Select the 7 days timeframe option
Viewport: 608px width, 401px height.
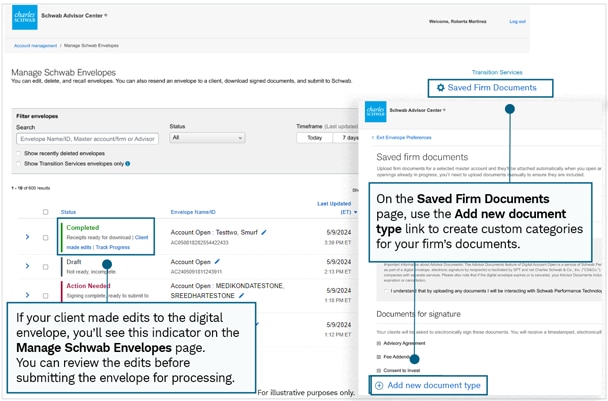coord(347,138)
